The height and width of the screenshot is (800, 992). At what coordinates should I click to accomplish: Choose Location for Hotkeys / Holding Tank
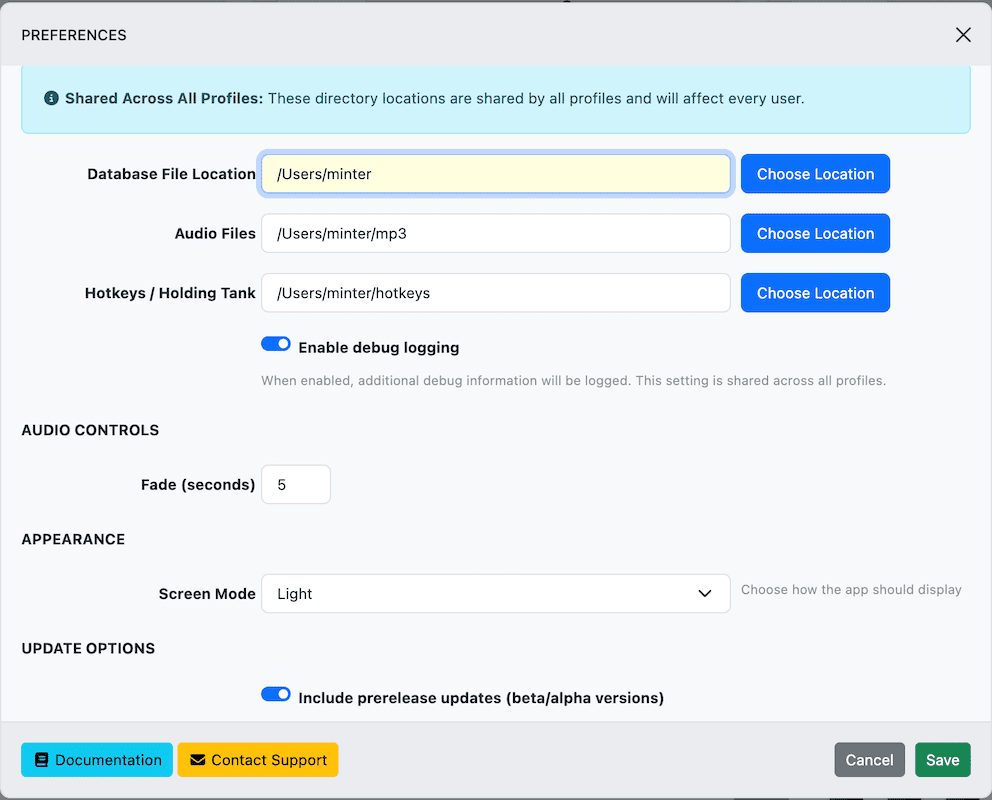point(815,293)
